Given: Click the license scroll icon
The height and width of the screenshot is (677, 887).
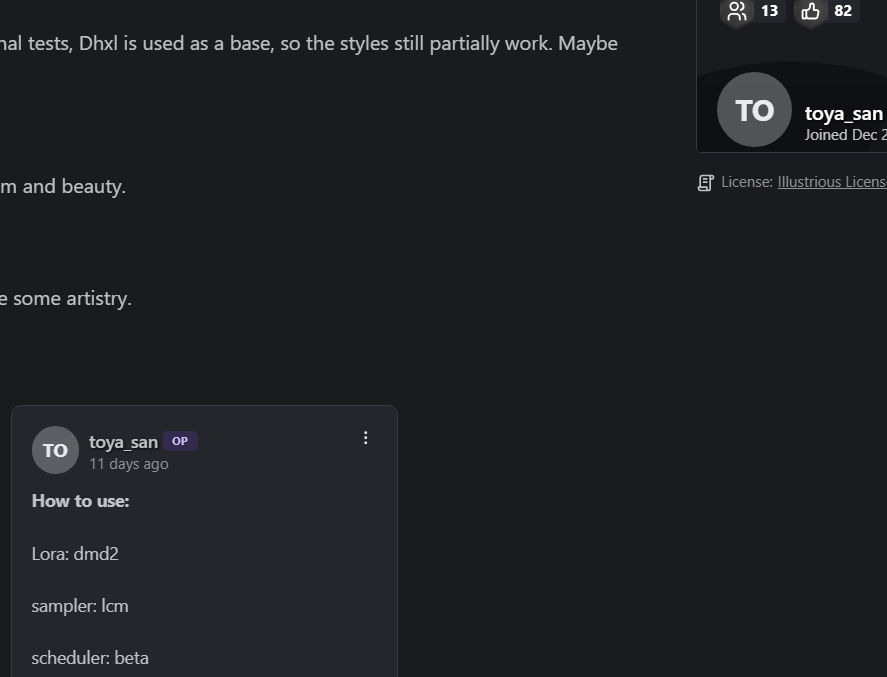Looking at the screenshot, I should pos(706,182).
